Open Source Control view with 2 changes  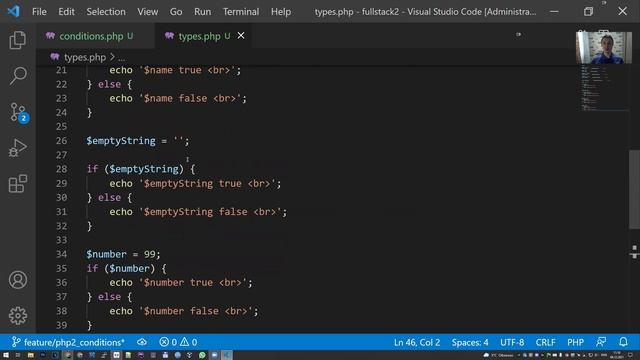[18, 112]
